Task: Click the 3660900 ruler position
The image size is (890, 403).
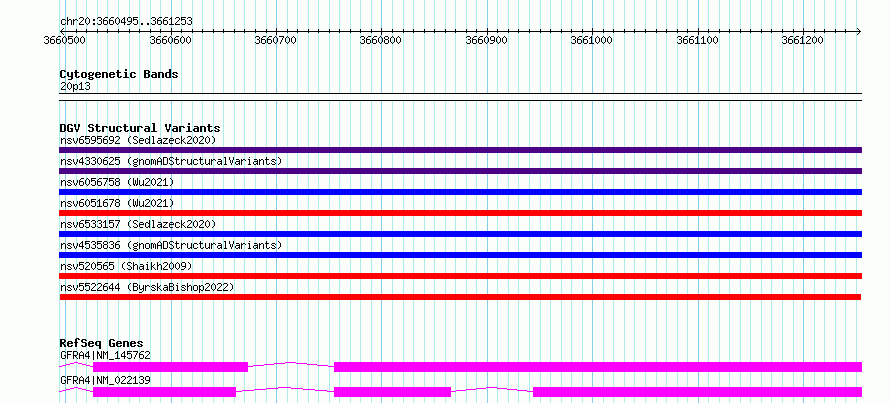Action: [x=486, y=40]
